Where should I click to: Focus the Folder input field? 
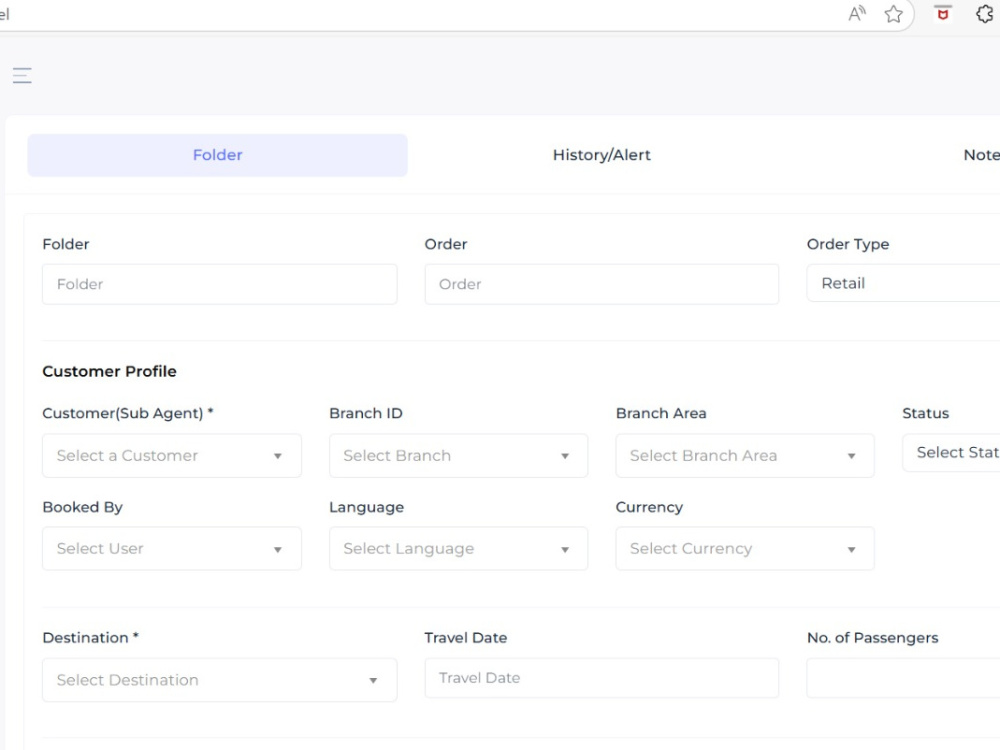click(219, 284)
